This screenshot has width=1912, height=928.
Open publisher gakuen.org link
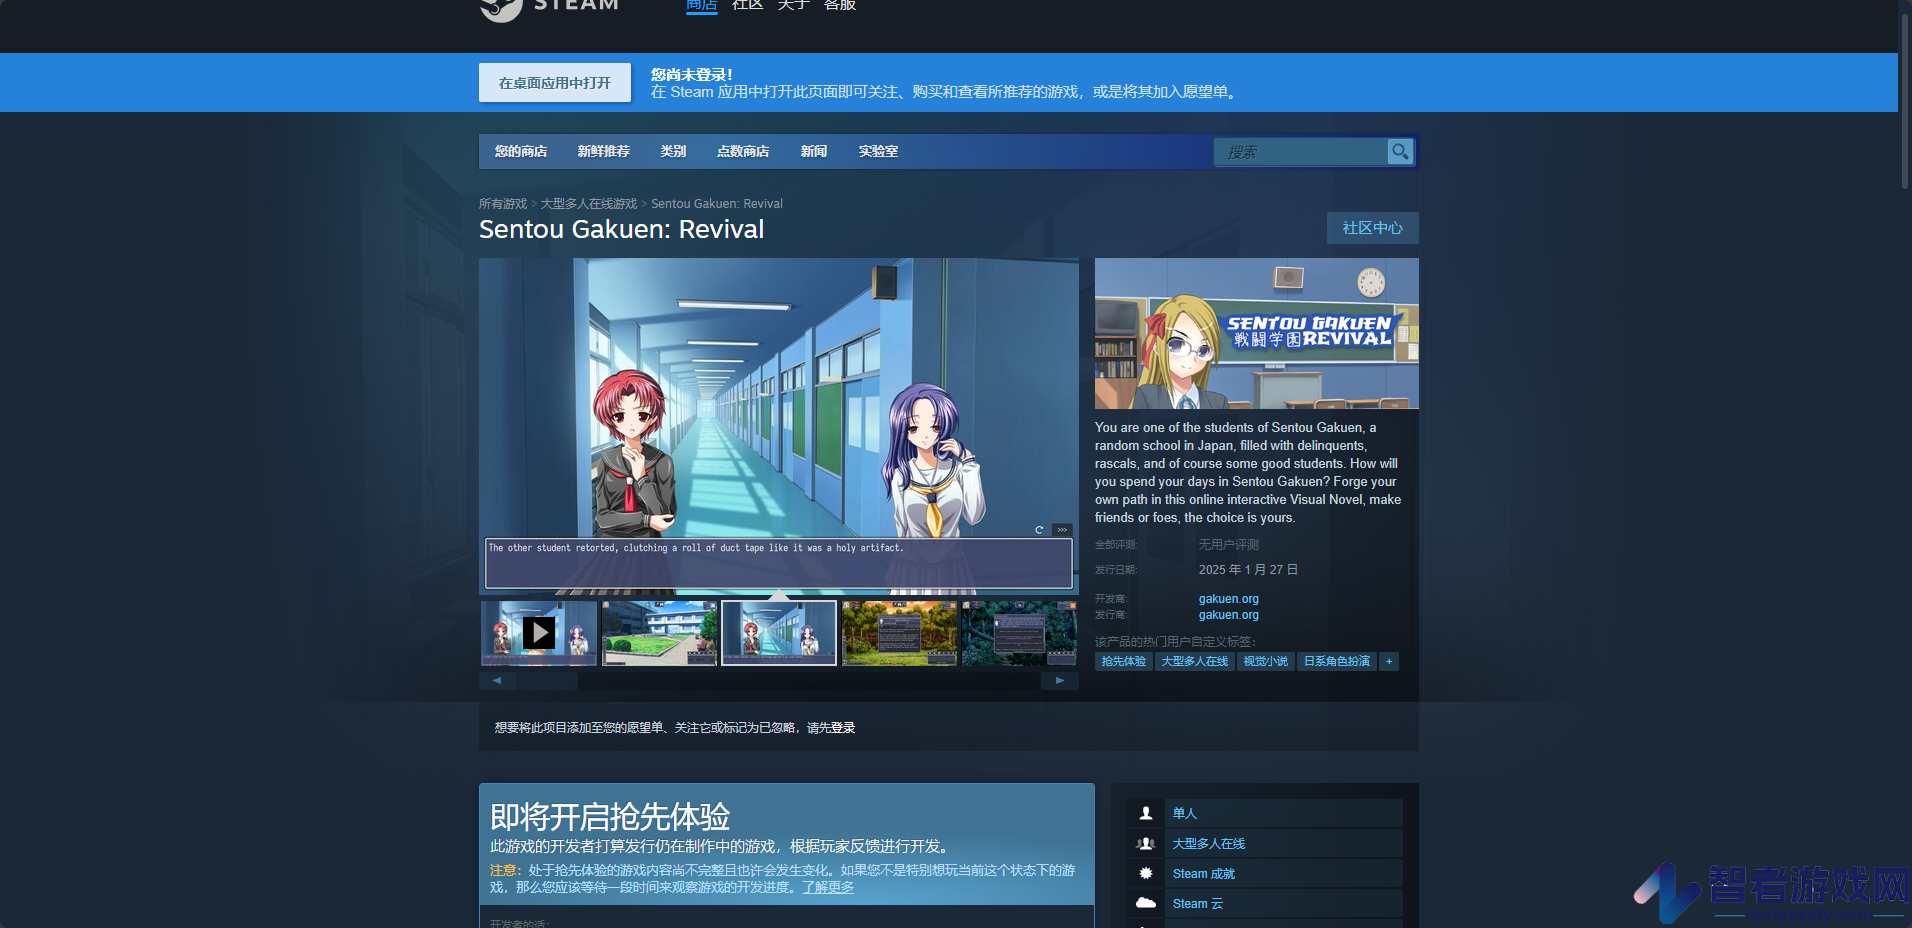tap(1229, 615)
